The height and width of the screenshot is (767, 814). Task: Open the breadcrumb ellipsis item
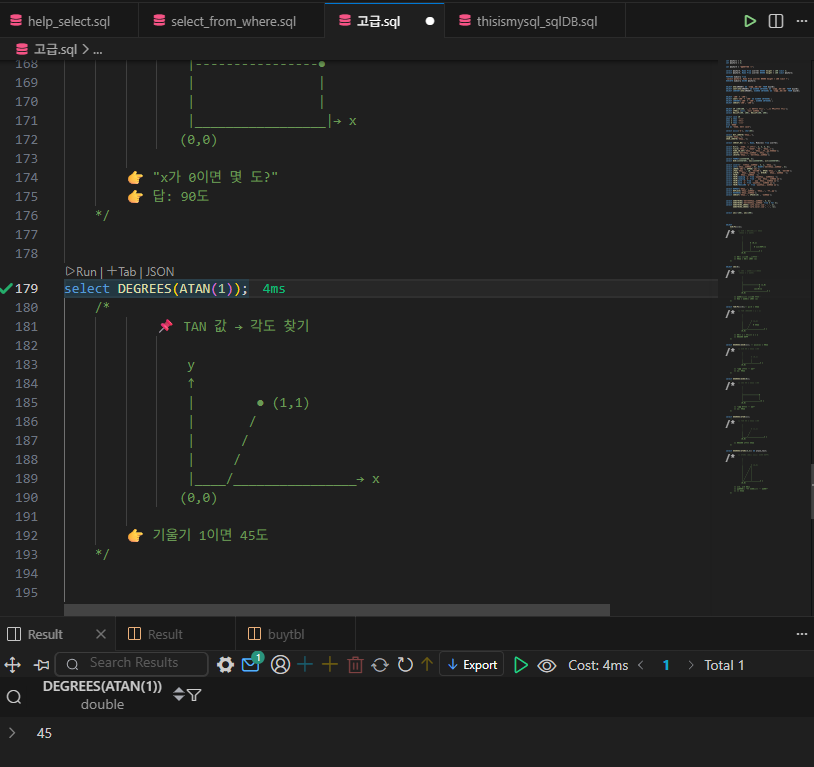(x=98, y=50)
